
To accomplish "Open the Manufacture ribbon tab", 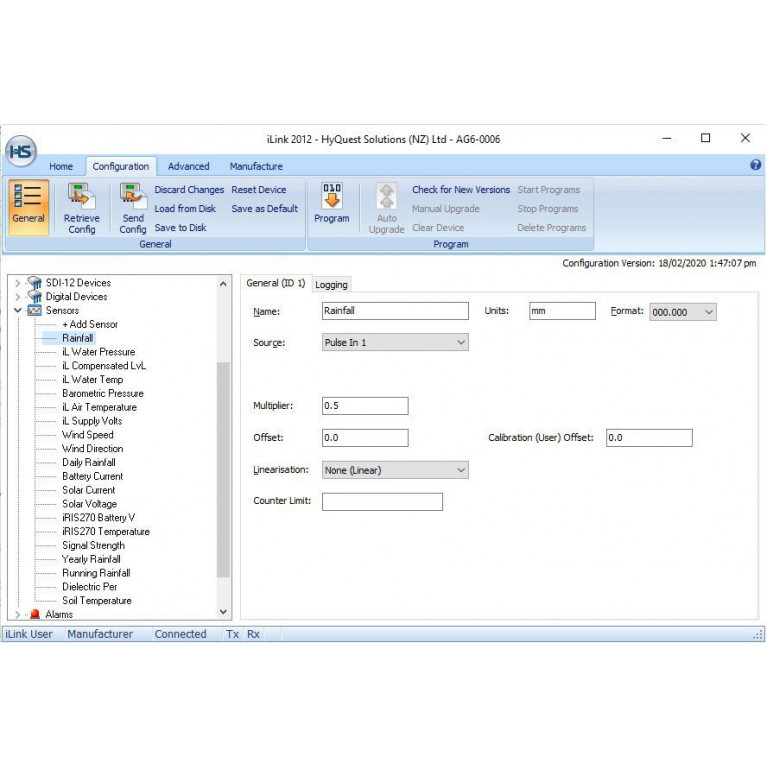I will [x=256, y=166].
